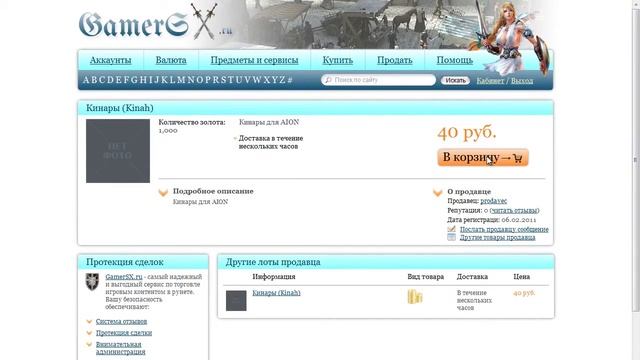Click arrow beside Система отзывов

pyautogui.click(x=89, y=322)
